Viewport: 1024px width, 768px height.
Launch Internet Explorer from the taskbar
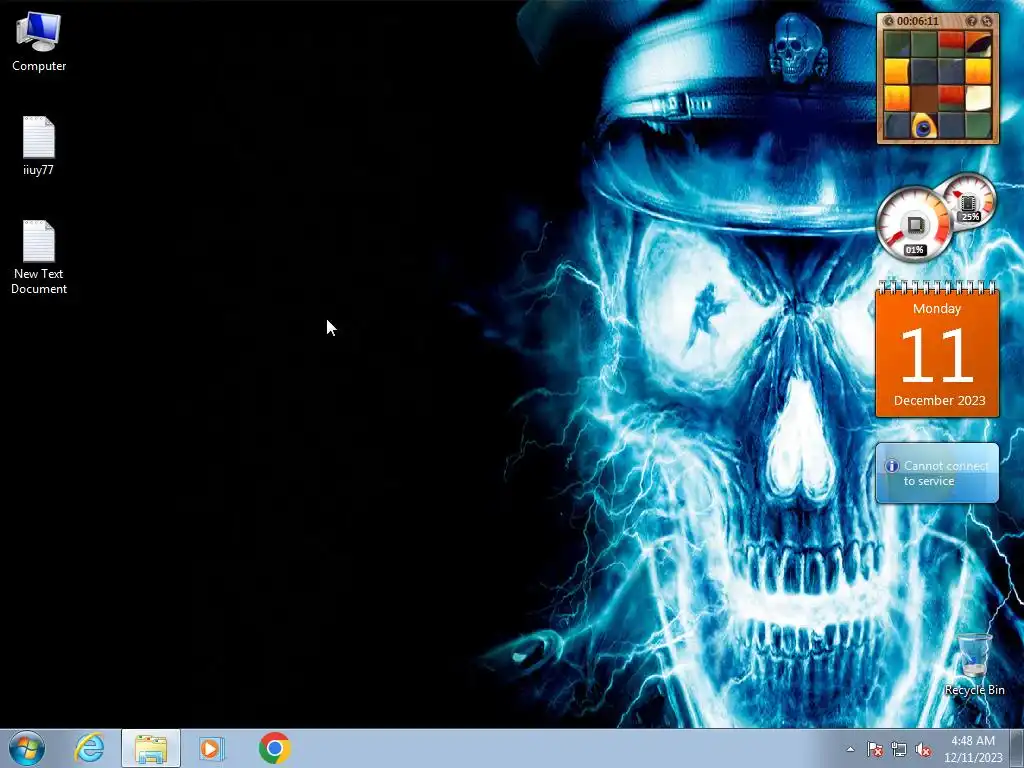(x=89, y=748)
